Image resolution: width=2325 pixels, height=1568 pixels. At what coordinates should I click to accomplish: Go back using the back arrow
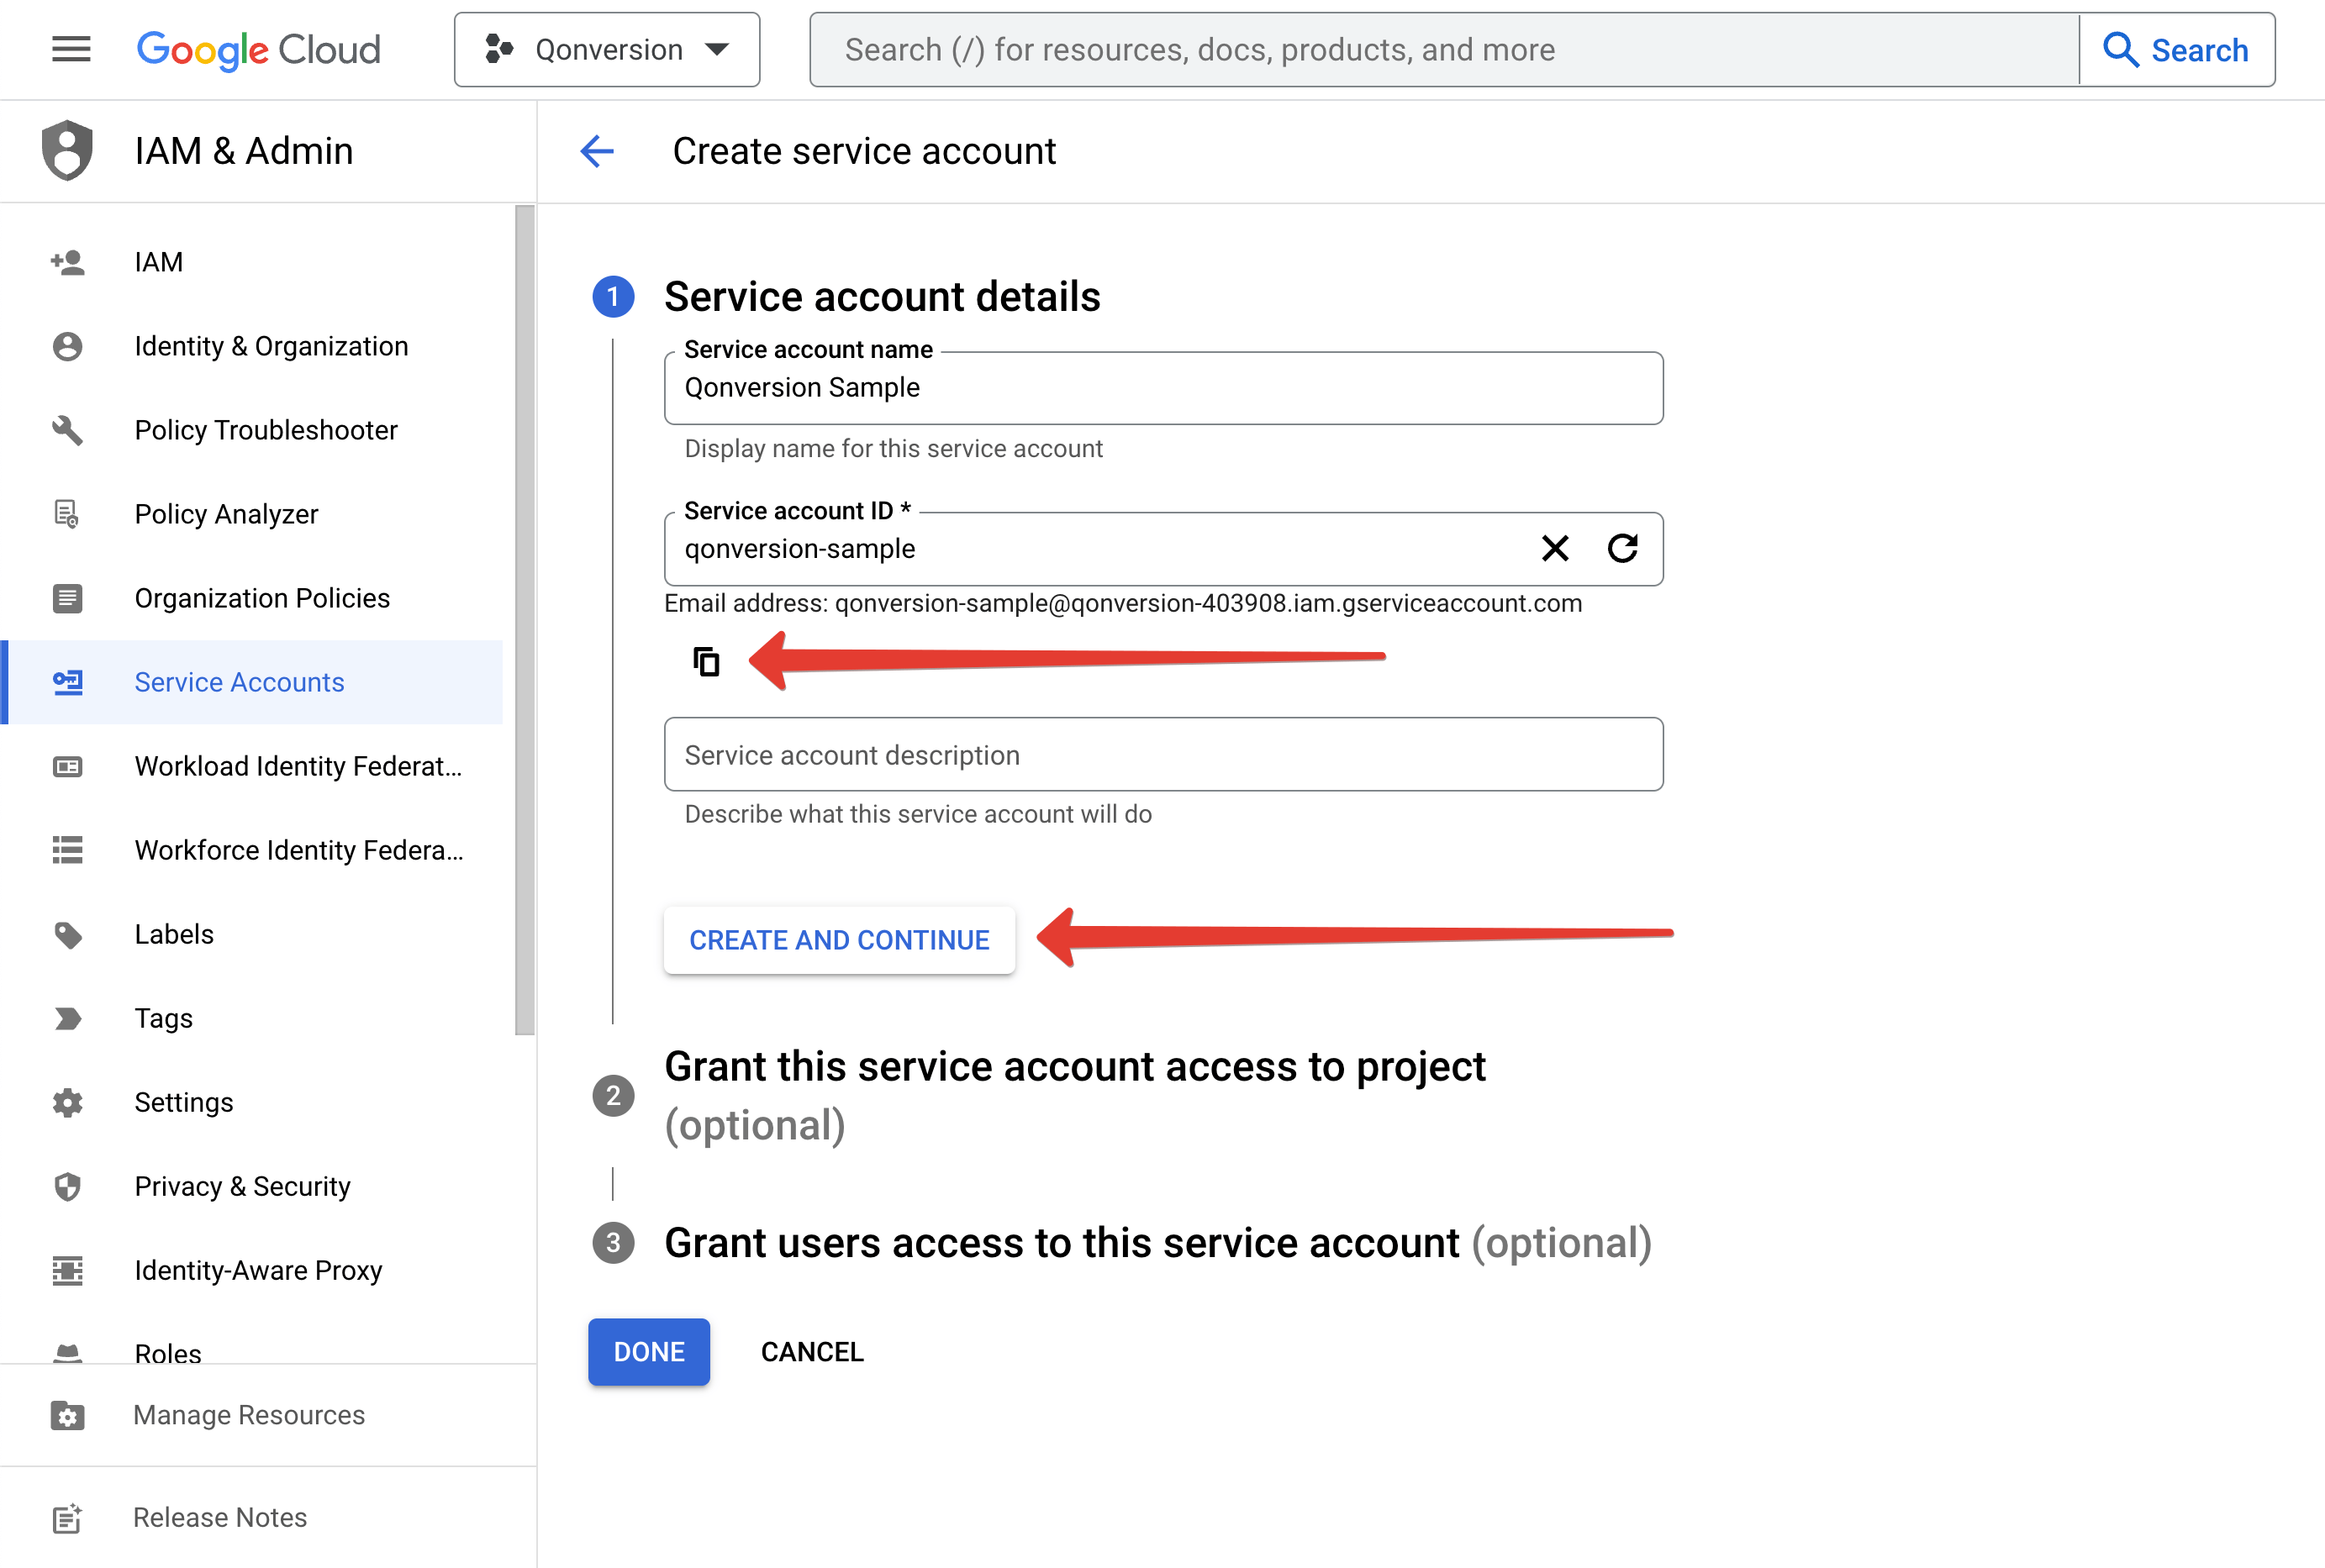pos(597,151)
